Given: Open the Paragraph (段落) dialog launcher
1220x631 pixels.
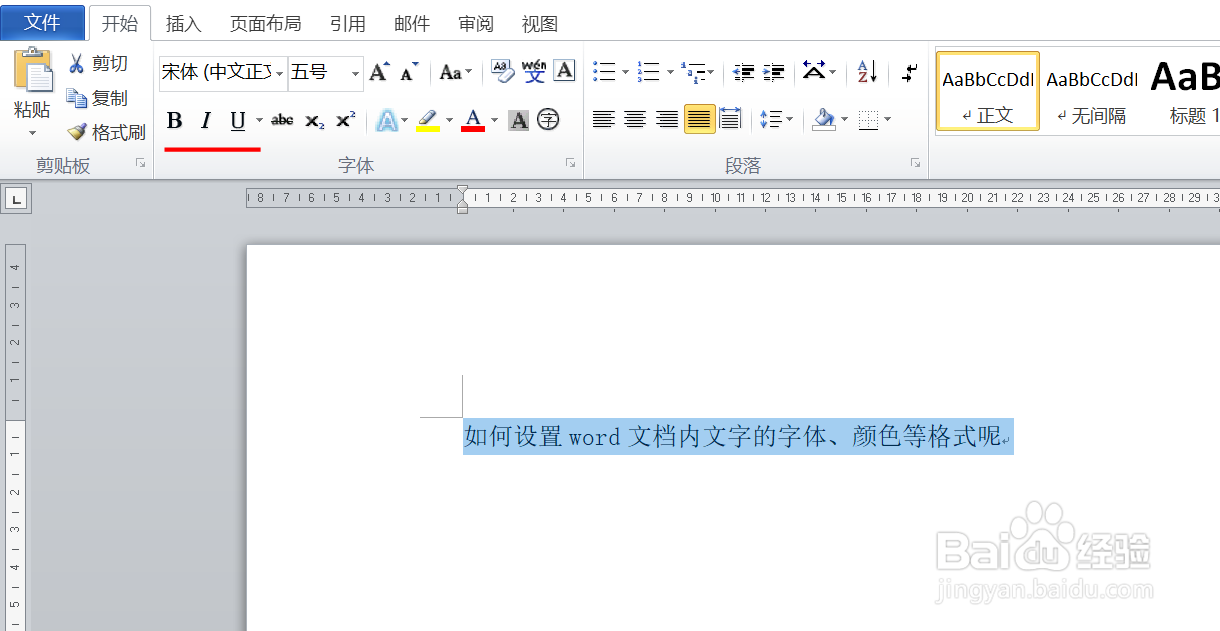Looking at the screenshot, I should 915,163.
